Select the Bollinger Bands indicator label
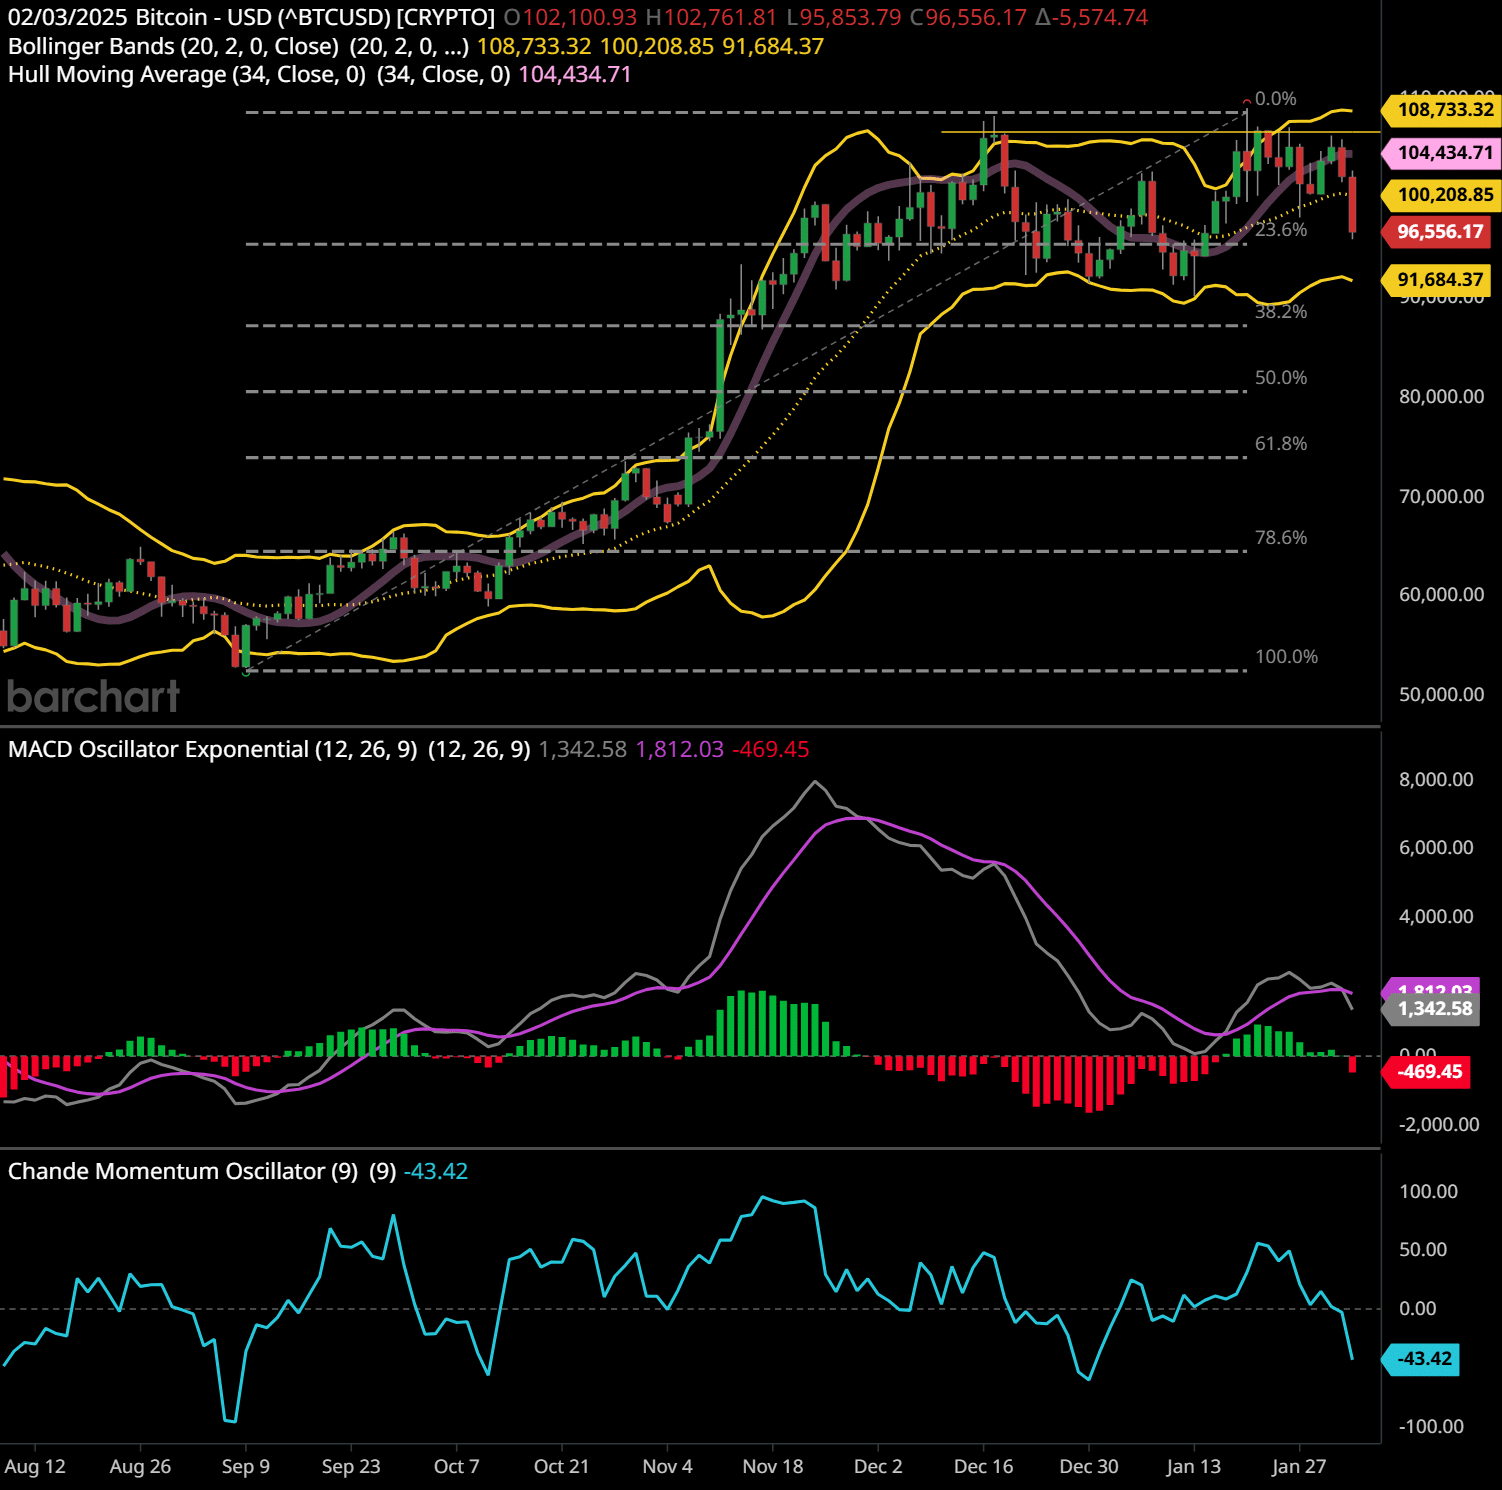 tap(173, 46)
